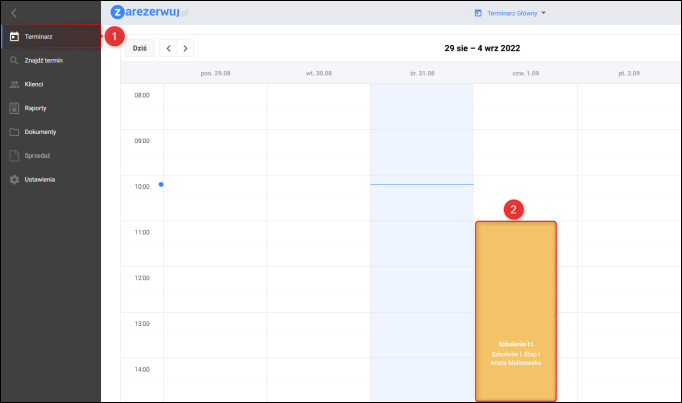Click the Znajdź termin magnifier icon

tap(14, 61)
